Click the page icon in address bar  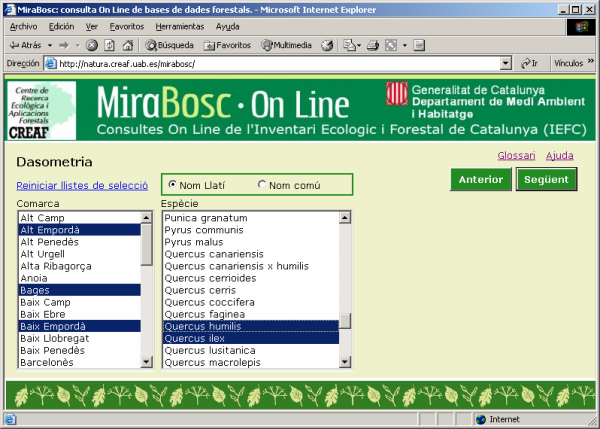pos(51,64)
